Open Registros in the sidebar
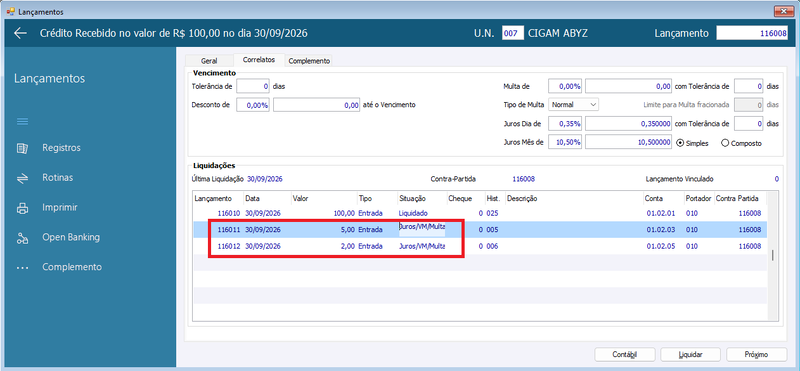This screenshot has height=371, width=800. coord(61,148)
